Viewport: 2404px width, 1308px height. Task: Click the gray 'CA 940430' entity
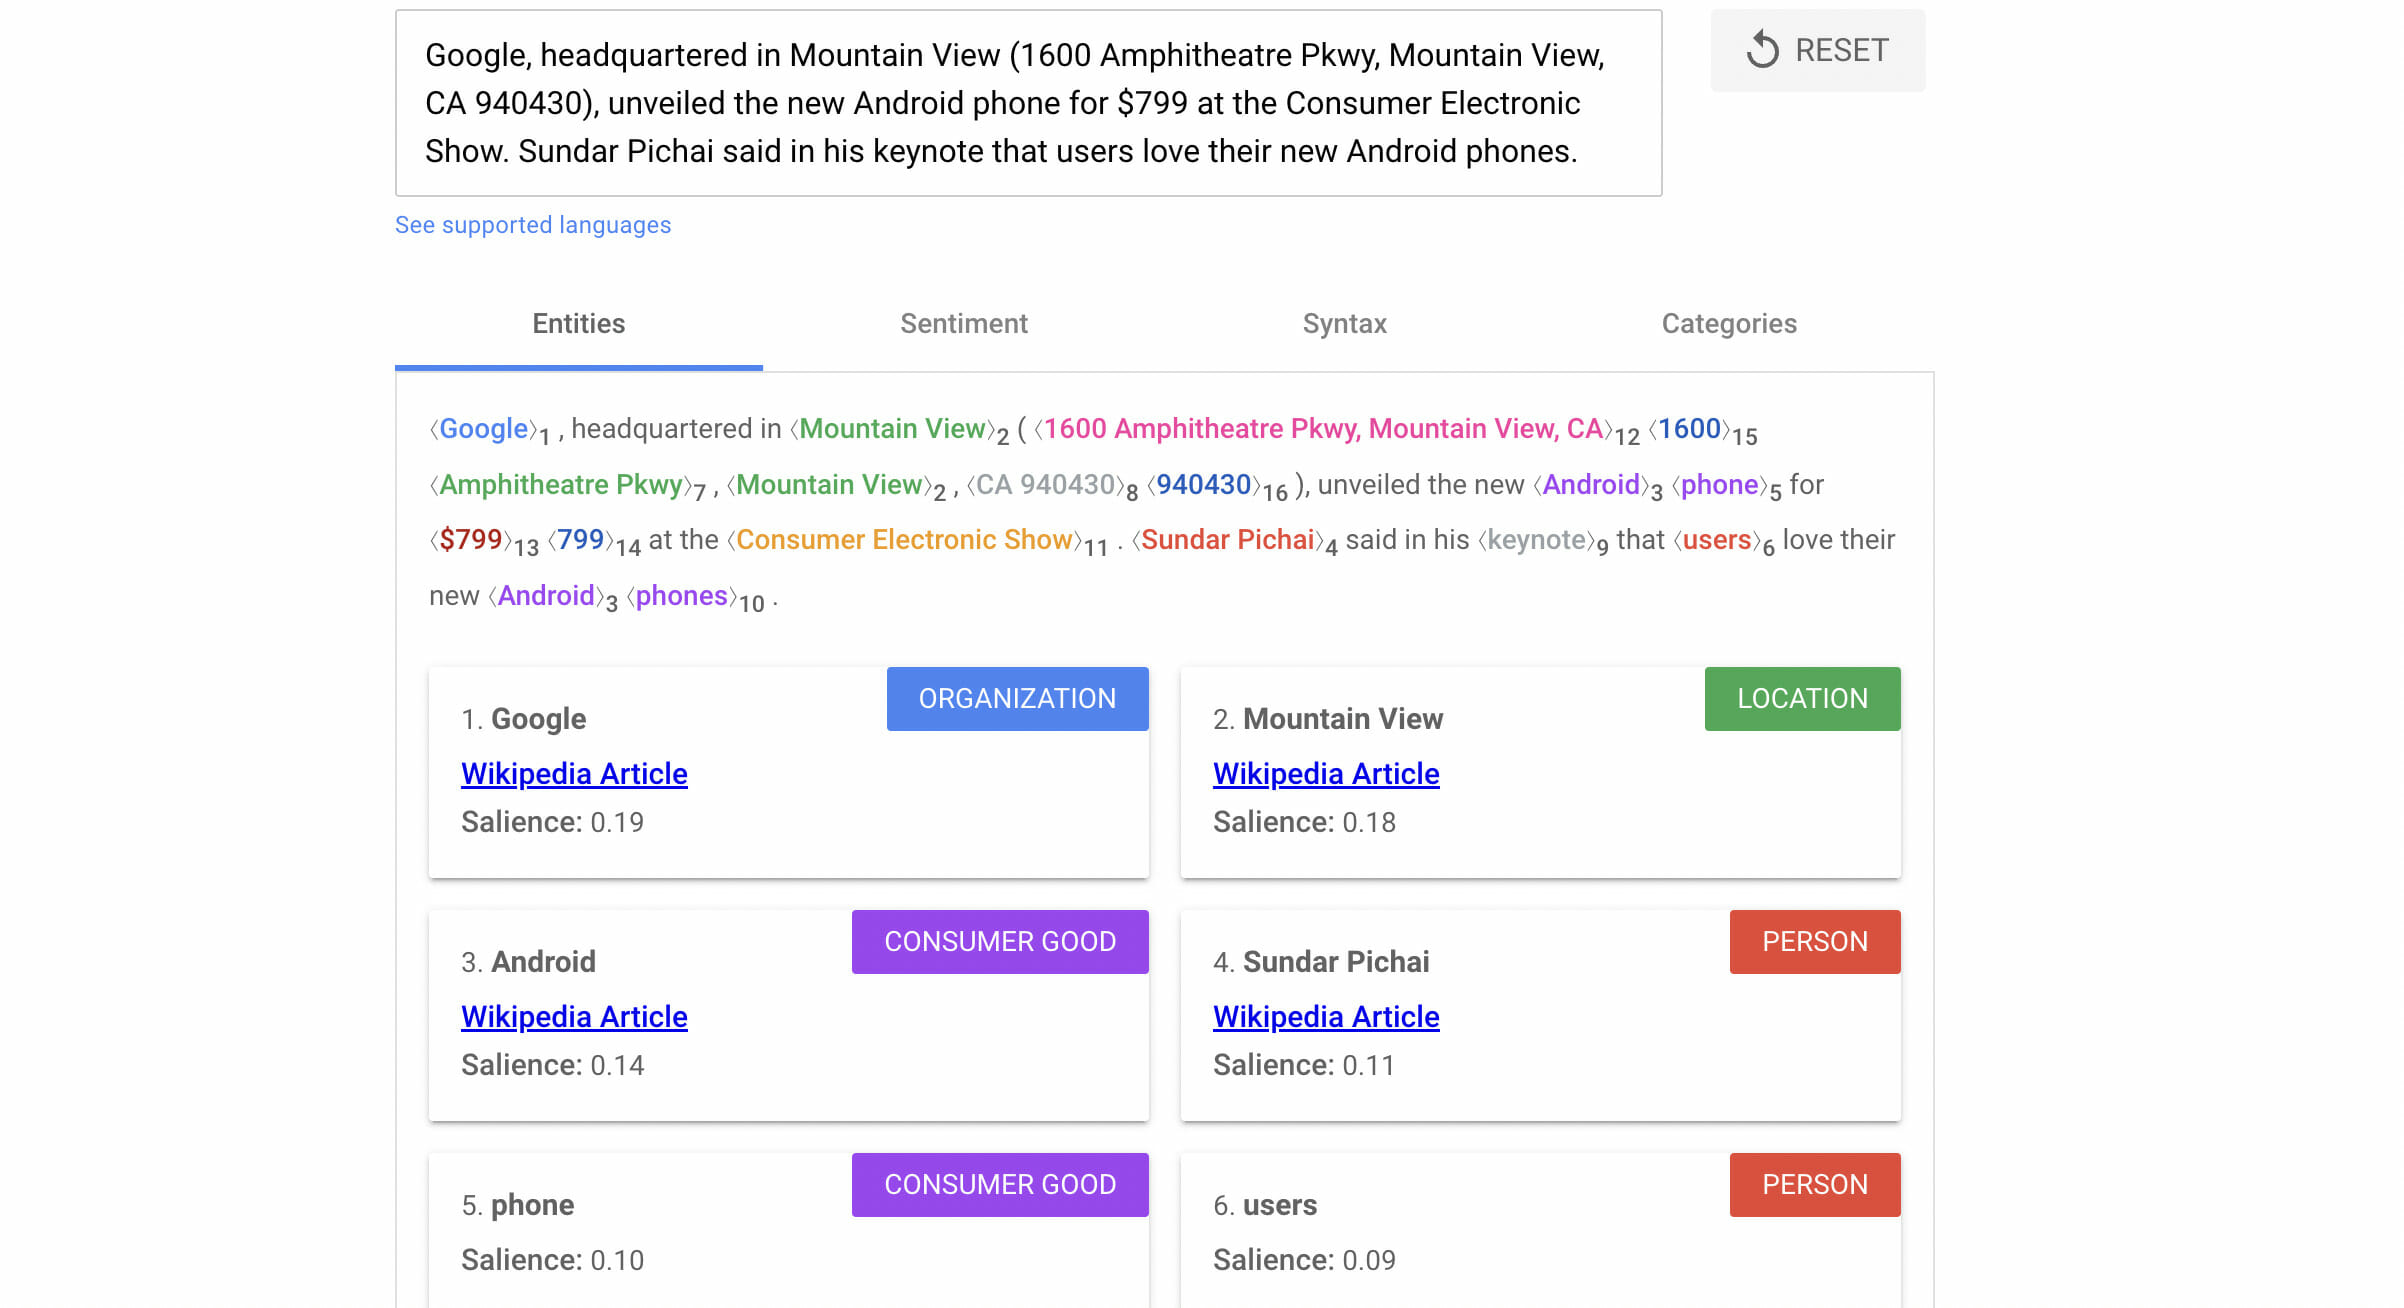1045,485
